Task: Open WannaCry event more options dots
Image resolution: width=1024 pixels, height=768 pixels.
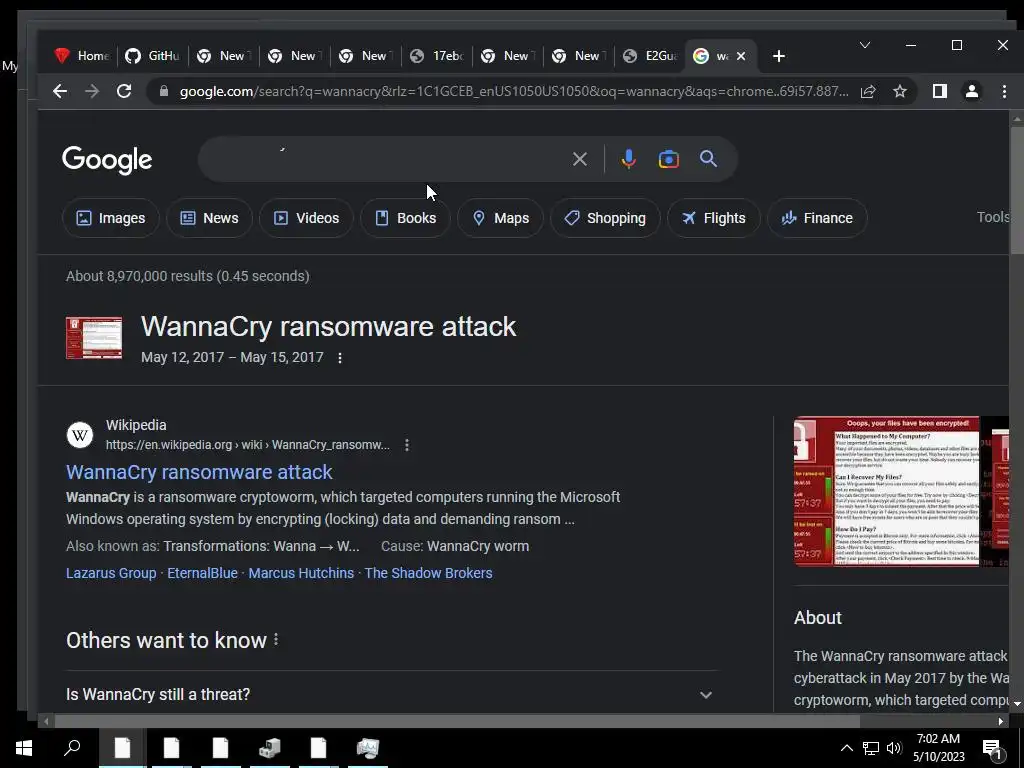Action: pos(340,358)
